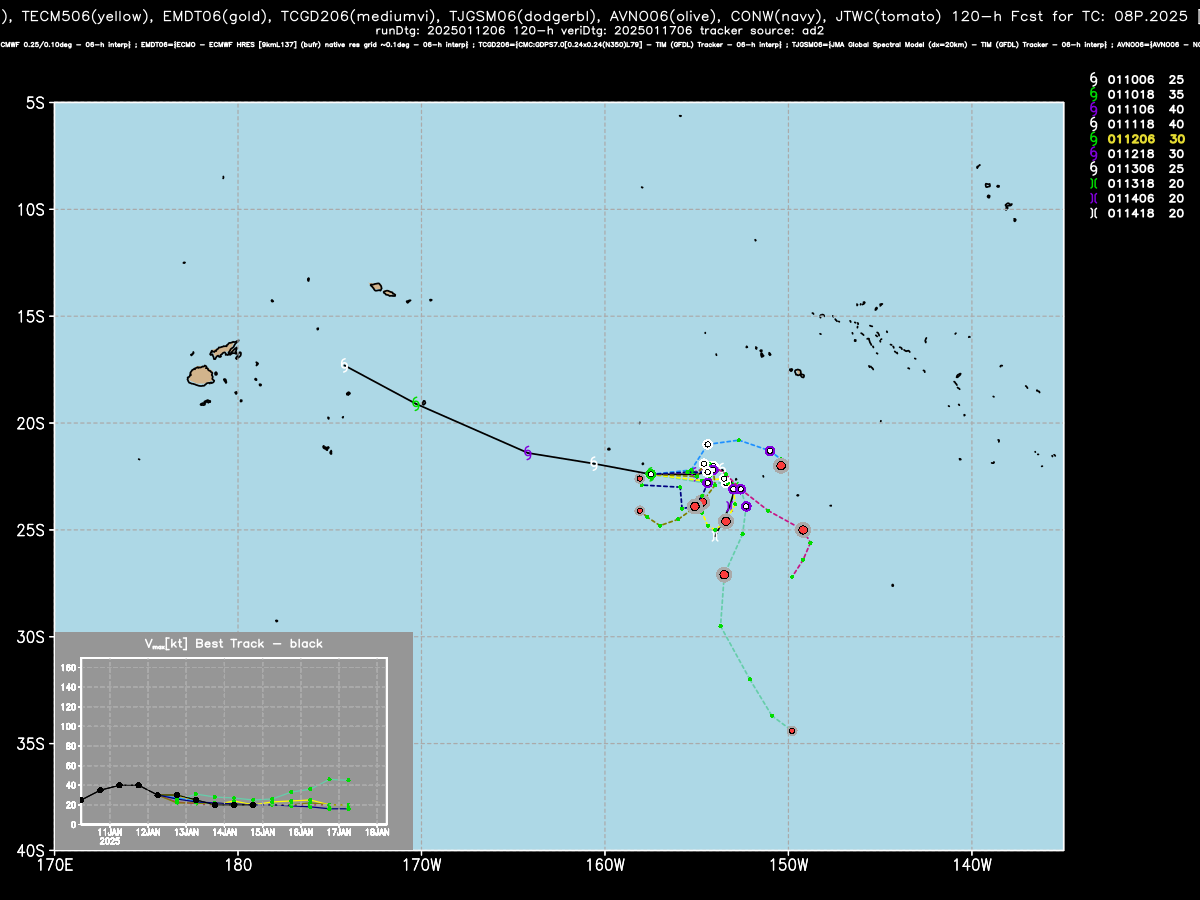Select the white 011418 legend symbol
Screen dimensions: 1200x900
tap(1094, 214)
